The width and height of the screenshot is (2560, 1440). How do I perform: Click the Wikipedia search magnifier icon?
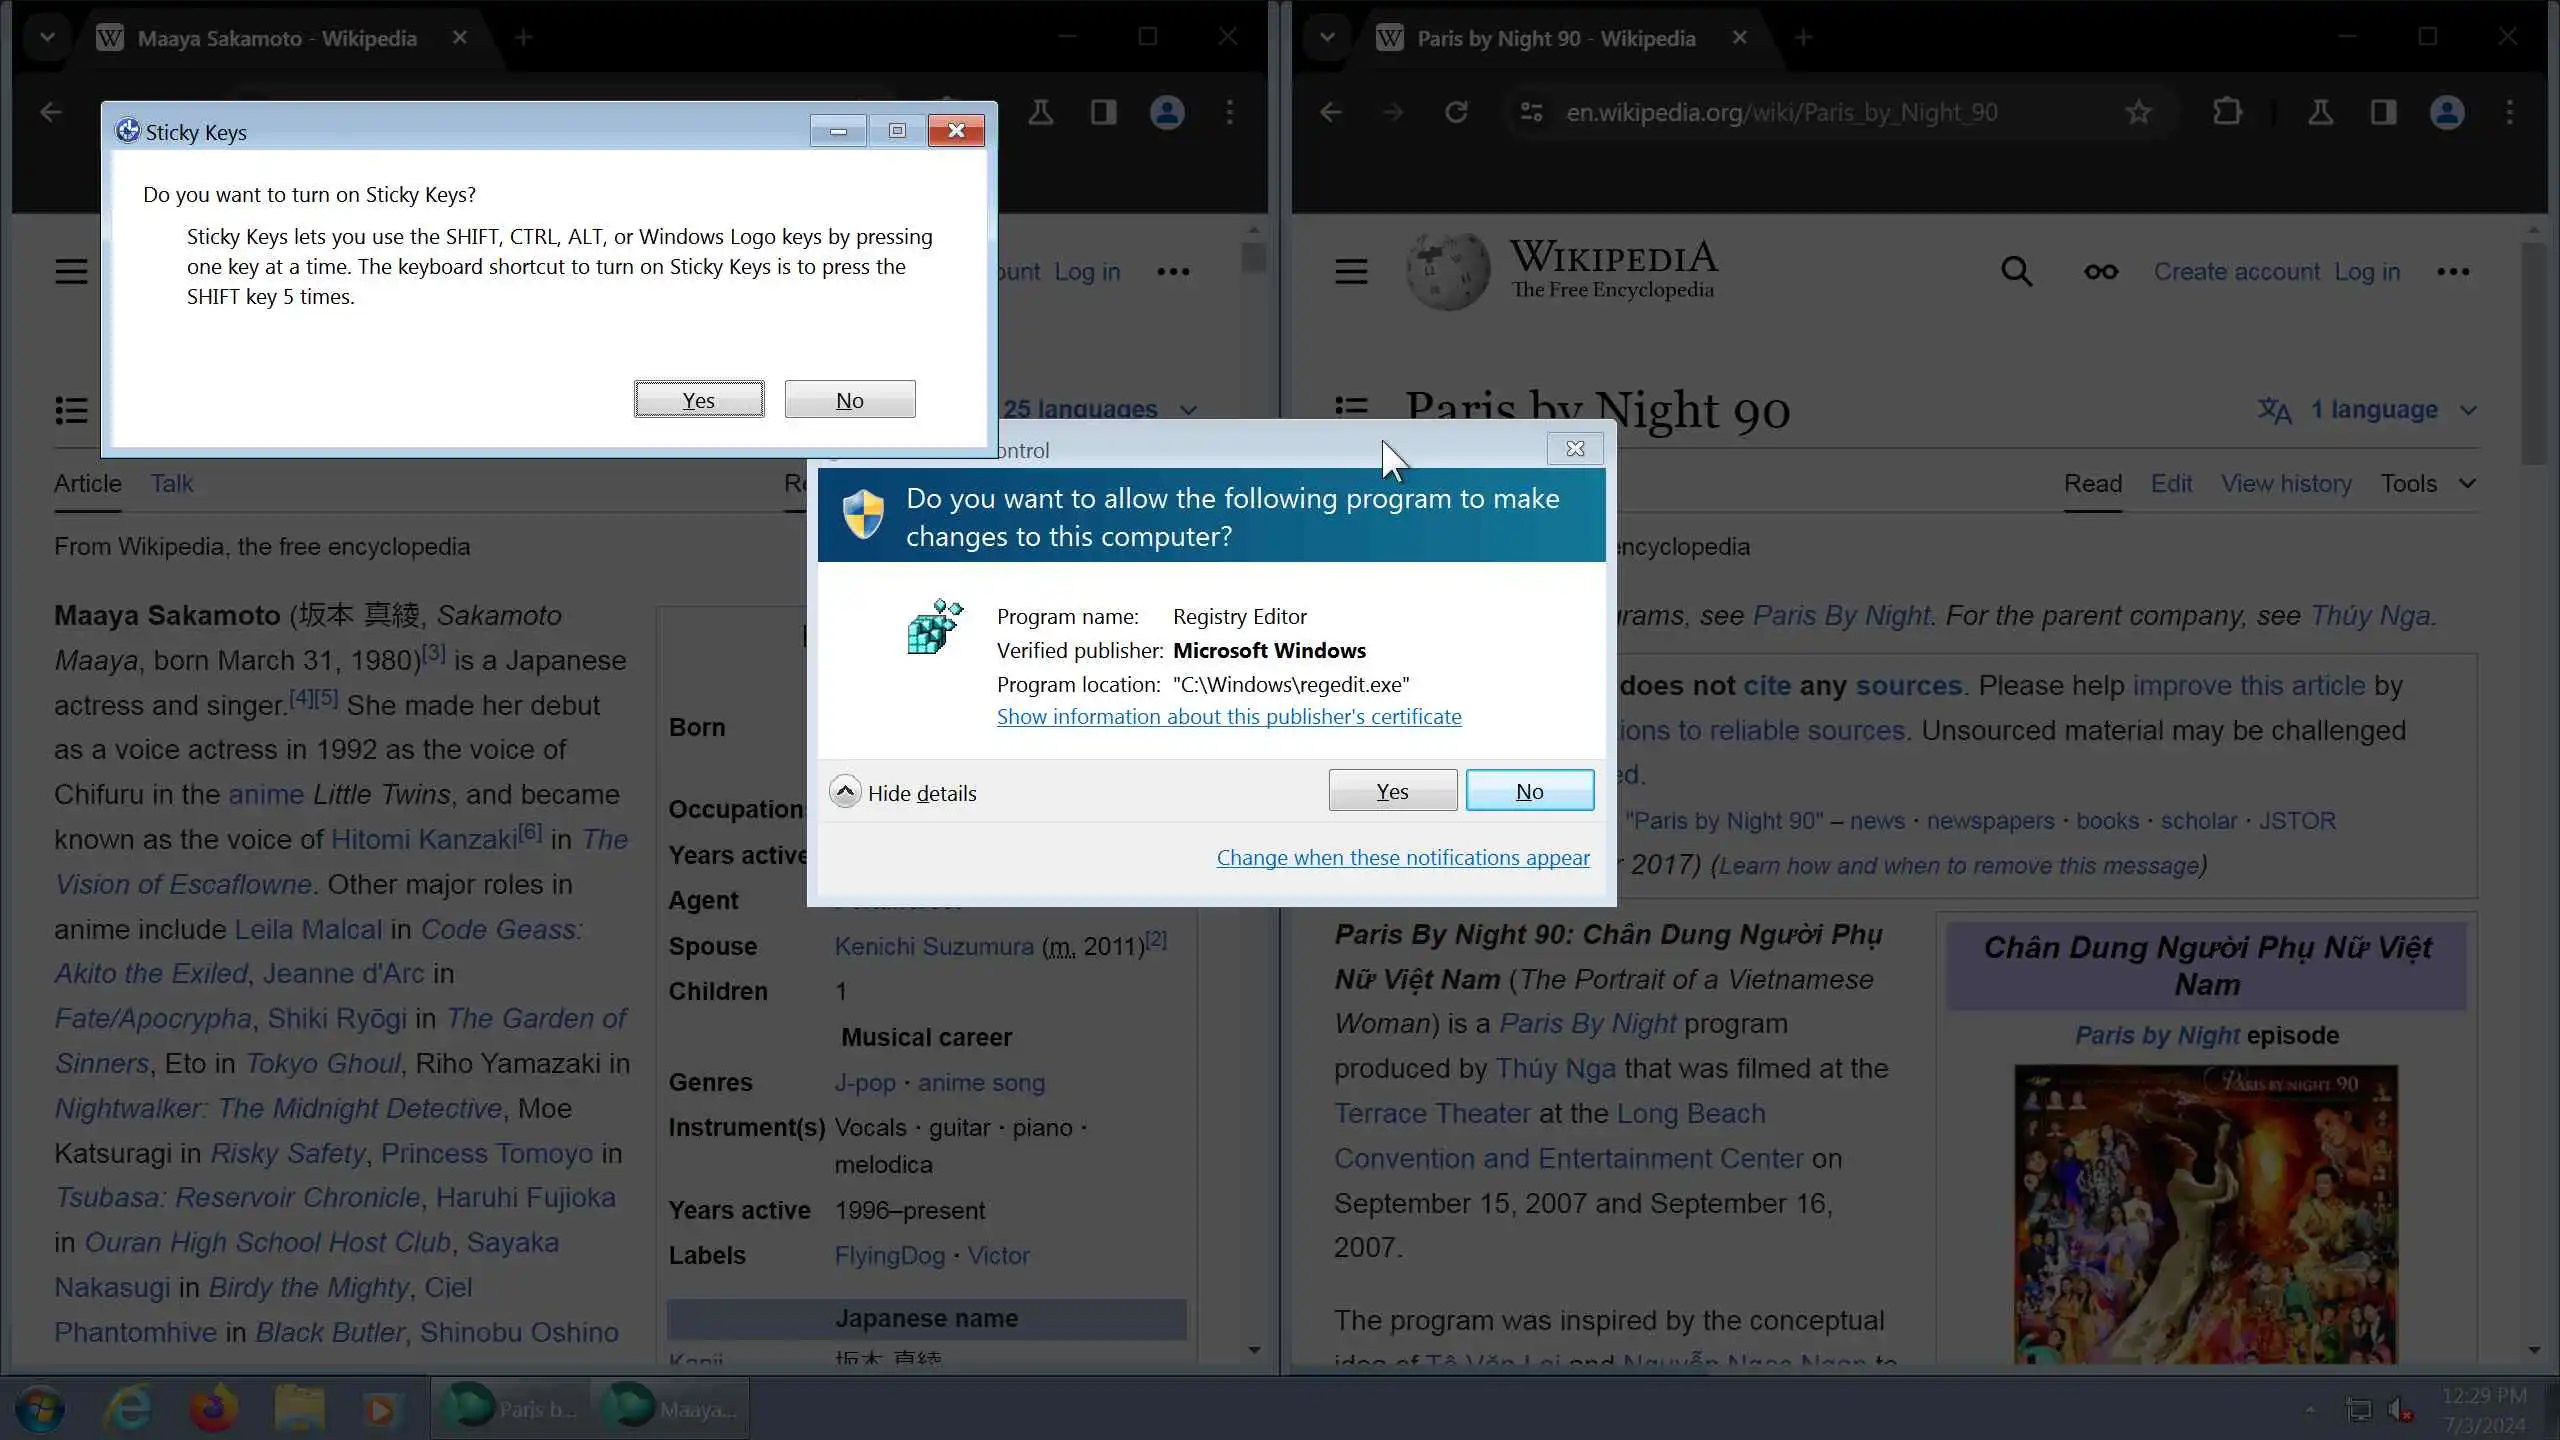2016,271
